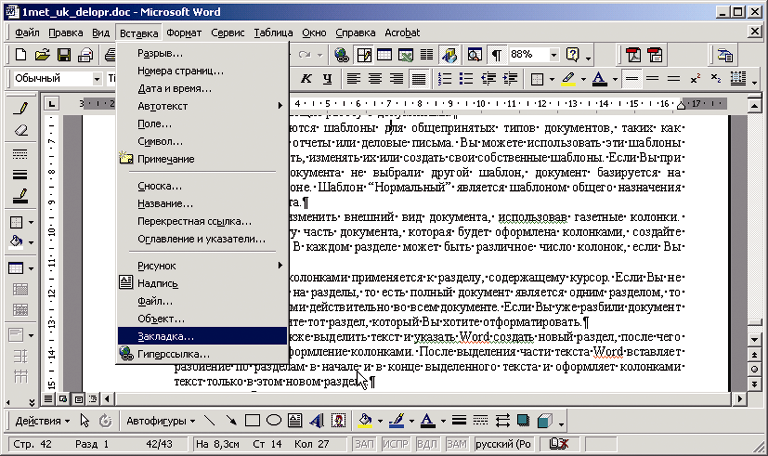
Task: Click the Fill Color bucket on drawing toolbar
Action: [x=365, y=421]
